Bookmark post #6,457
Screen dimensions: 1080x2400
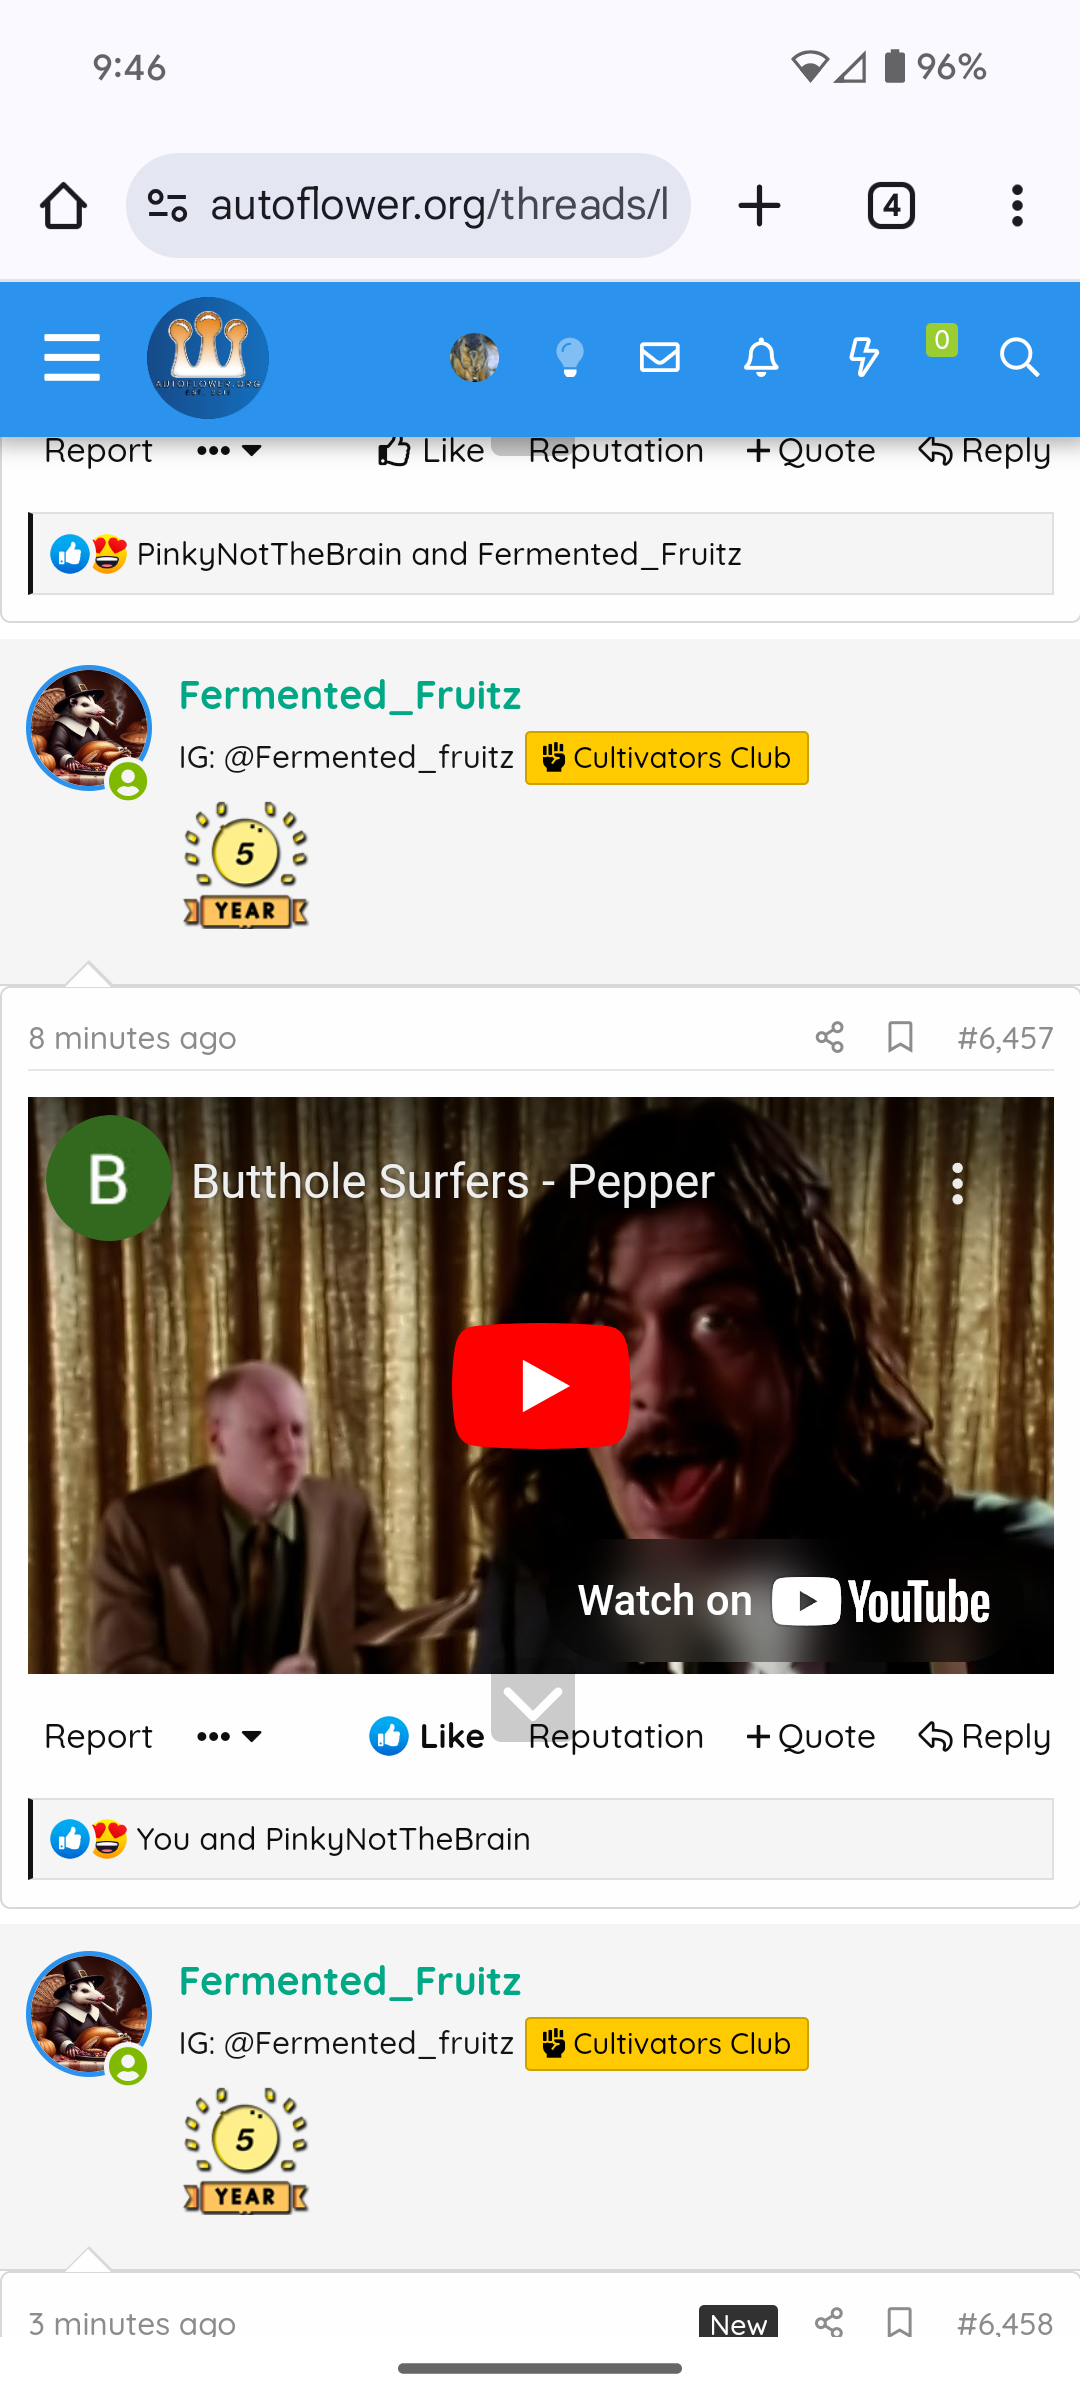point(900,1037)
